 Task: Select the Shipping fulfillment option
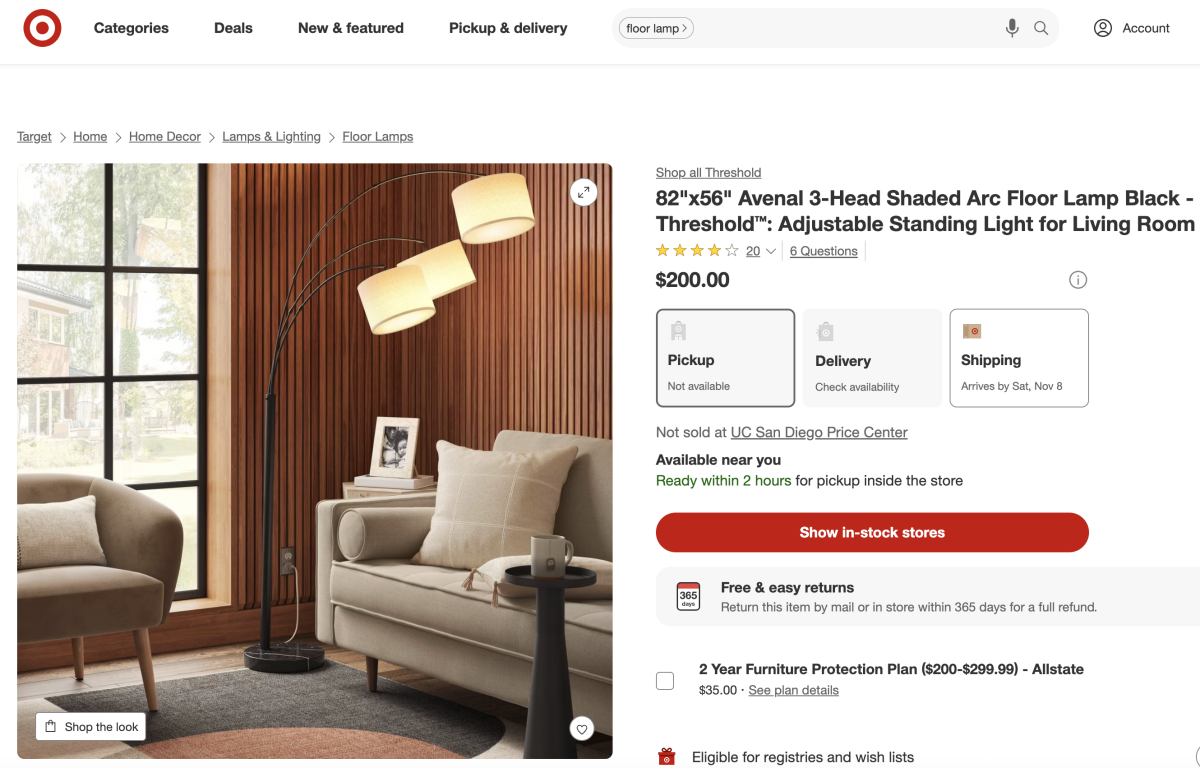tap(1019, 358)
